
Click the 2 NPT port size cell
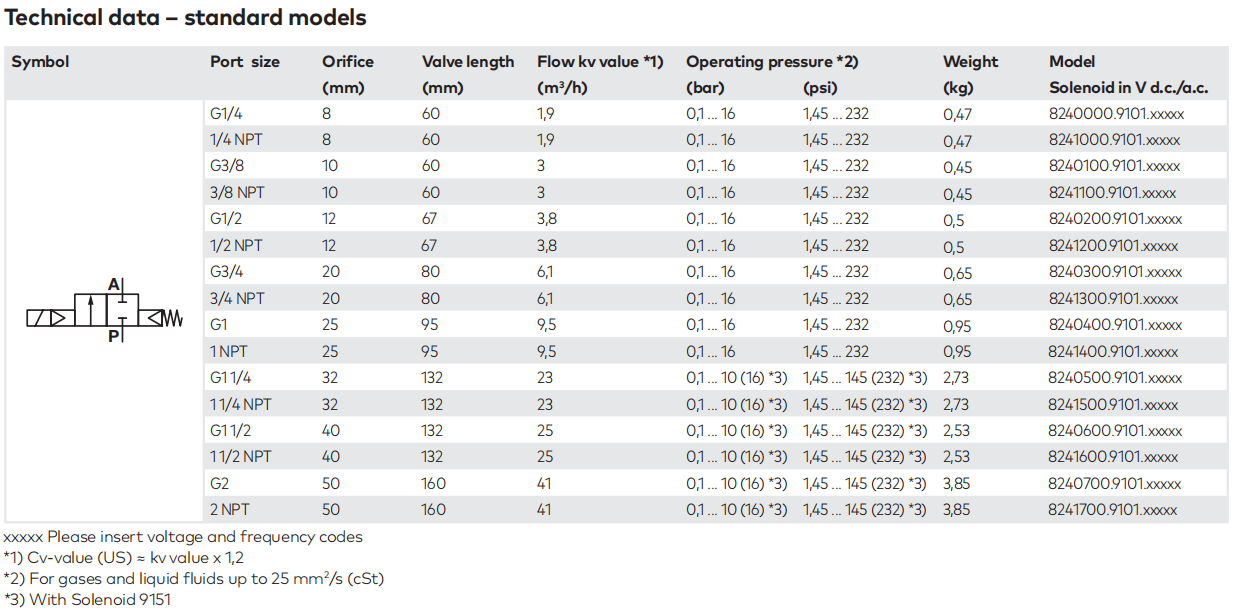point(232,510)
